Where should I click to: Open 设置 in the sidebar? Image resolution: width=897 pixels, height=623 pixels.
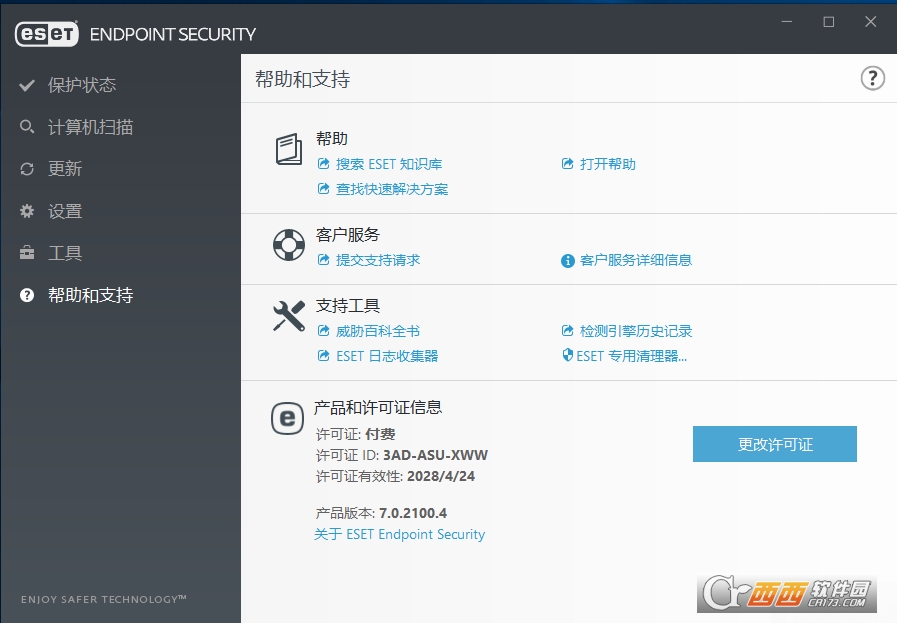pos(65,211)
